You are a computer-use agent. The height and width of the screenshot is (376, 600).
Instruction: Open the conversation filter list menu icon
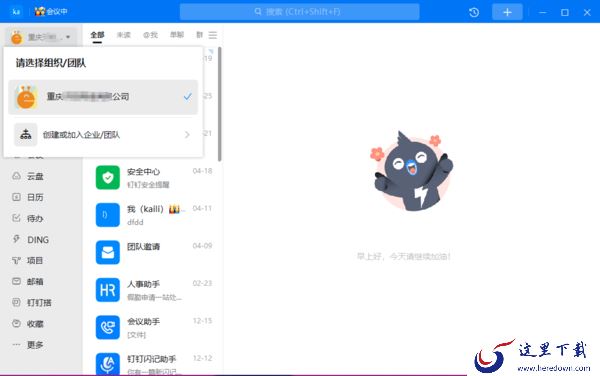pos(213,35)
